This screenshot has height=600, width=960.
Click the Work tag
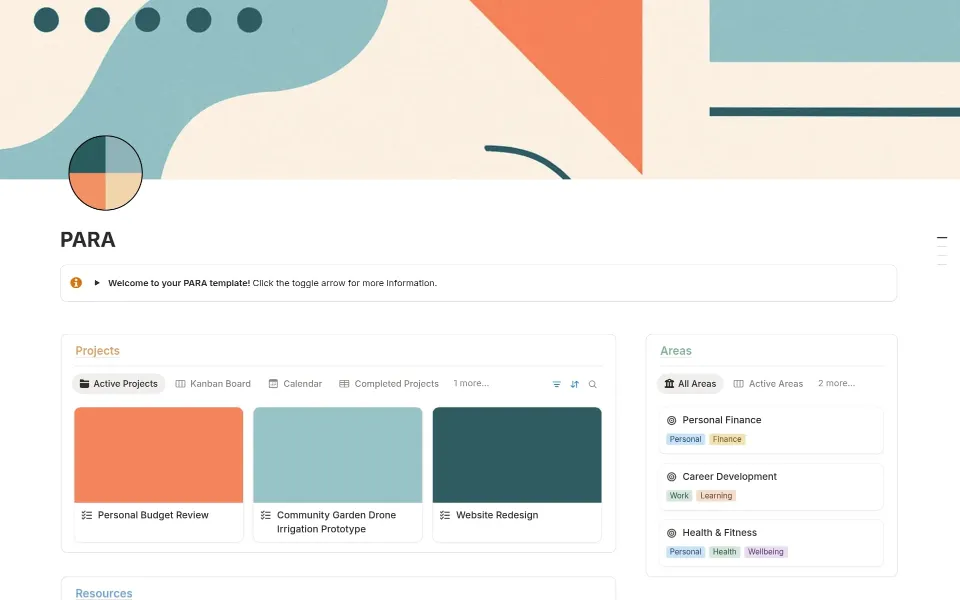tap(679, 496)
